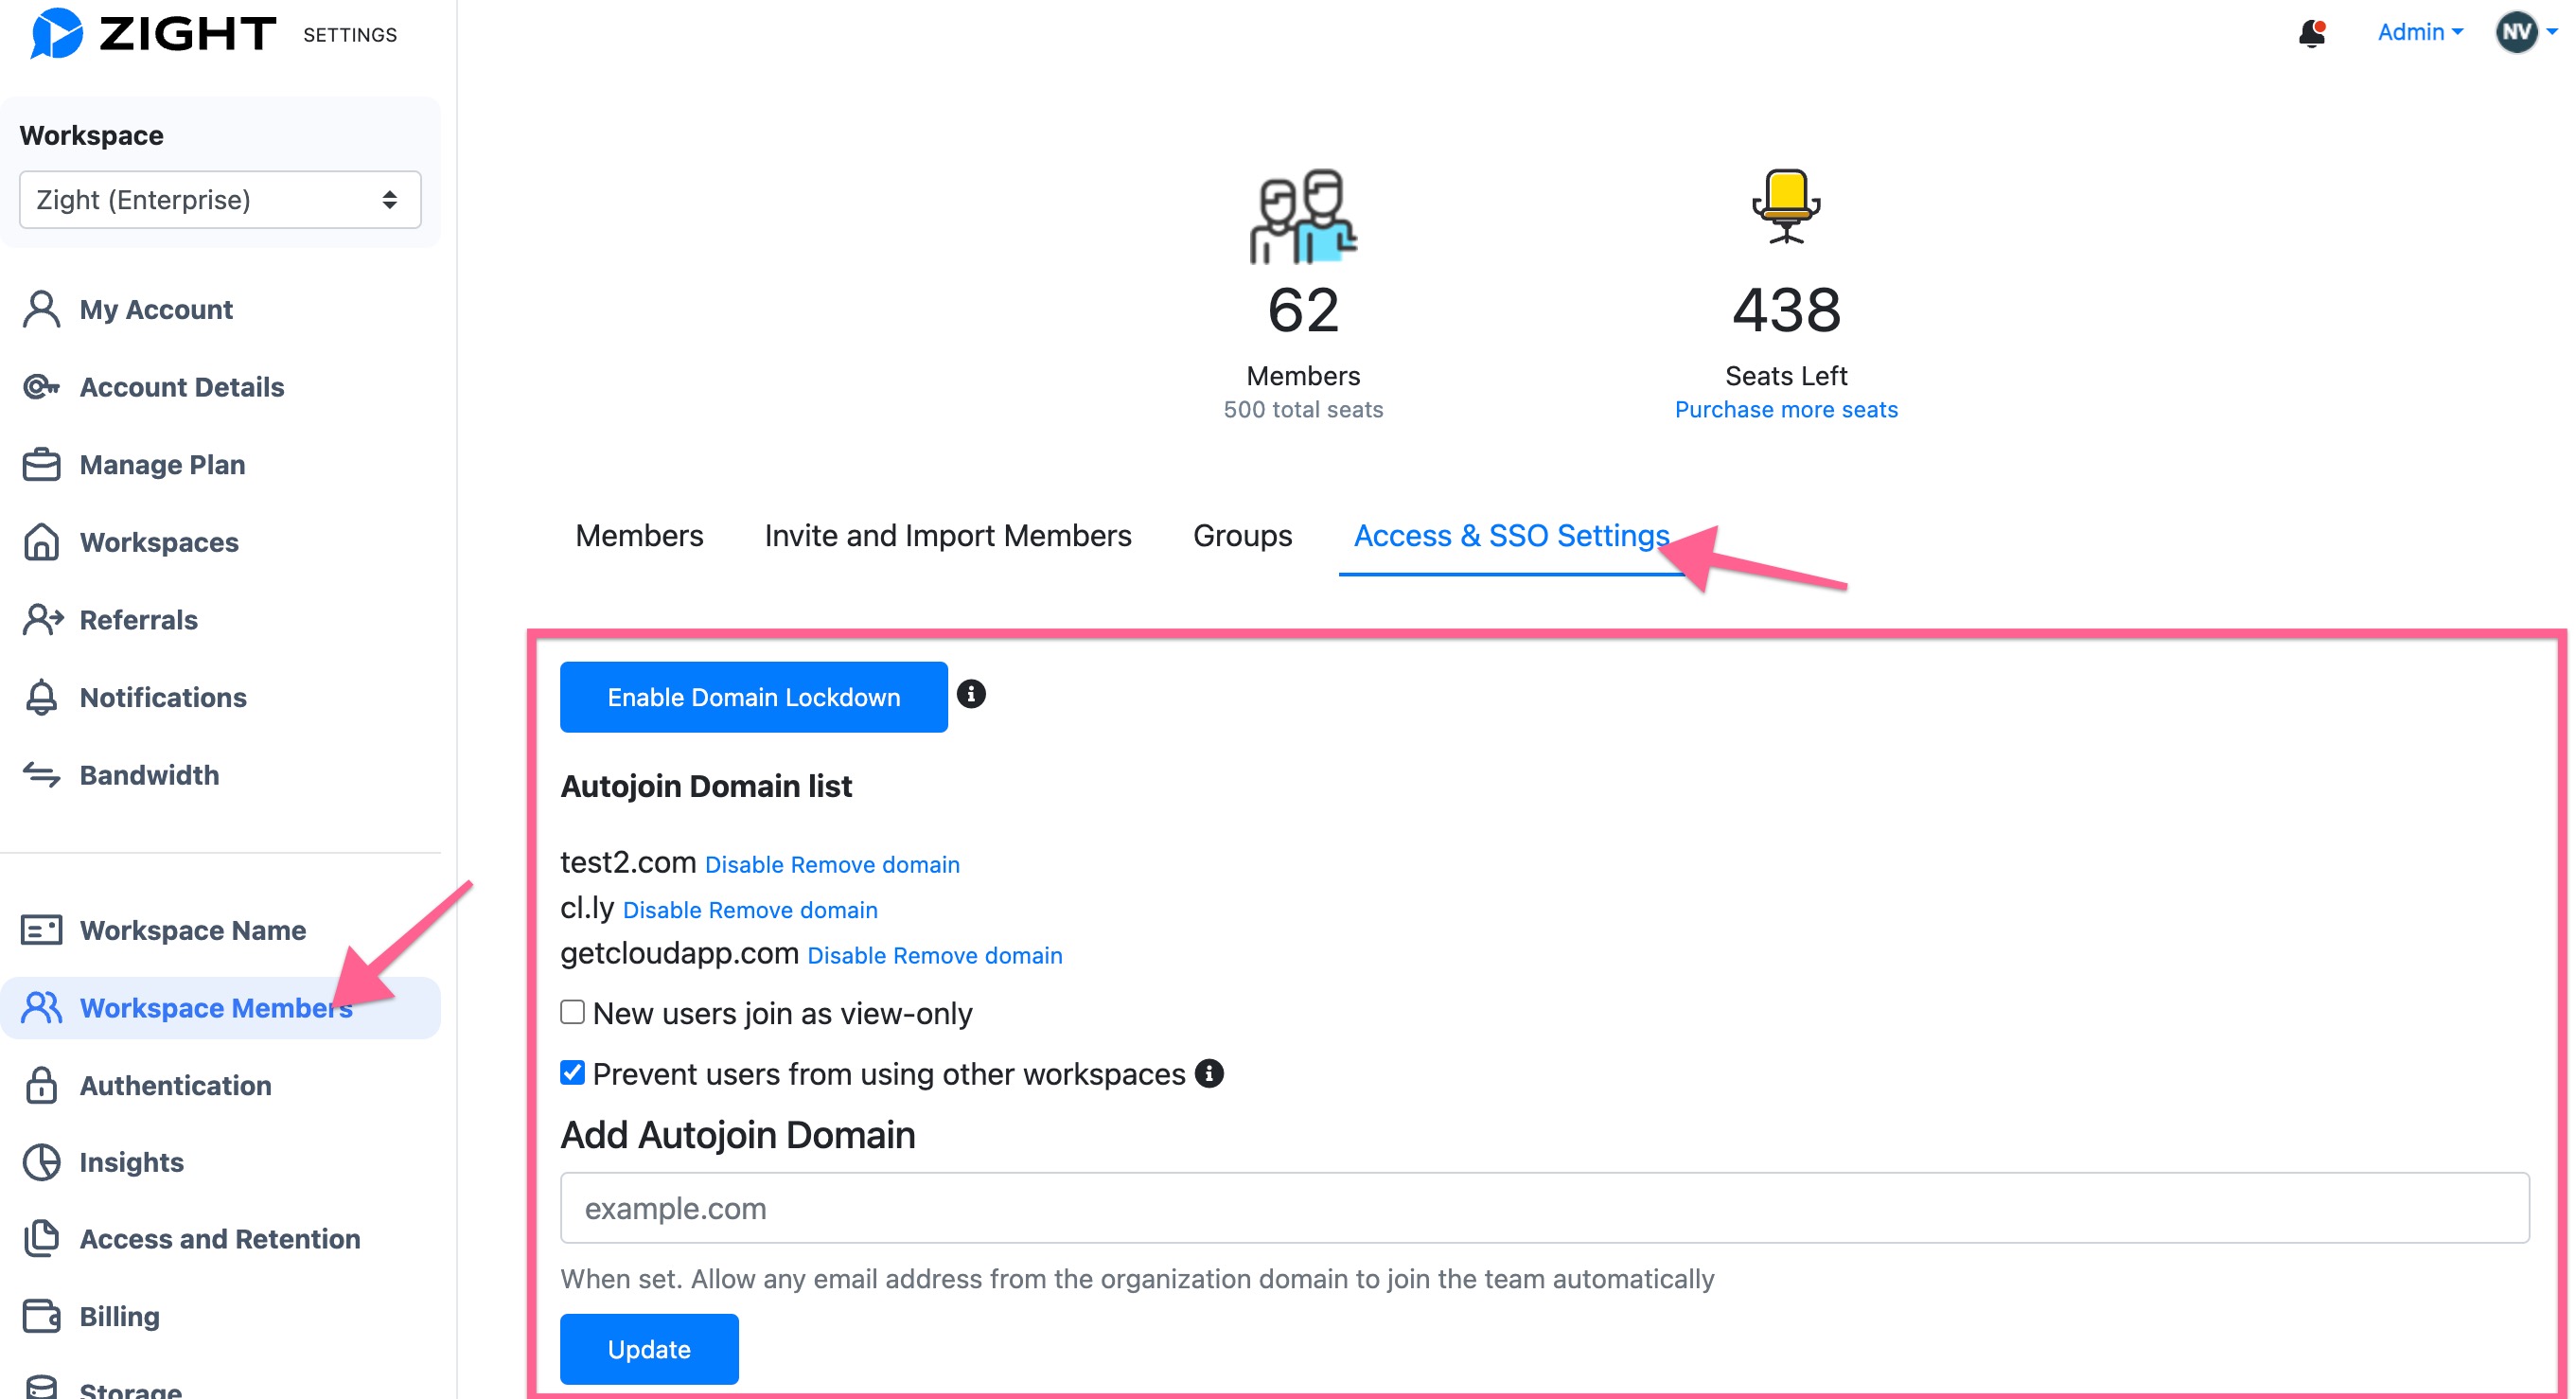
Task: Open Manage Plan settings
Action: pos(162,465)
